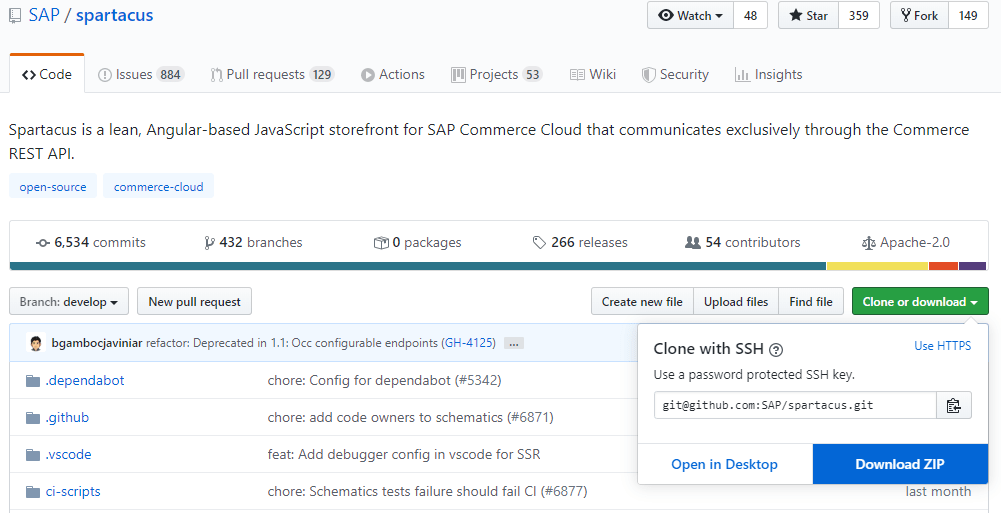Click the commerce-cloud topic tag

[158, 187]
